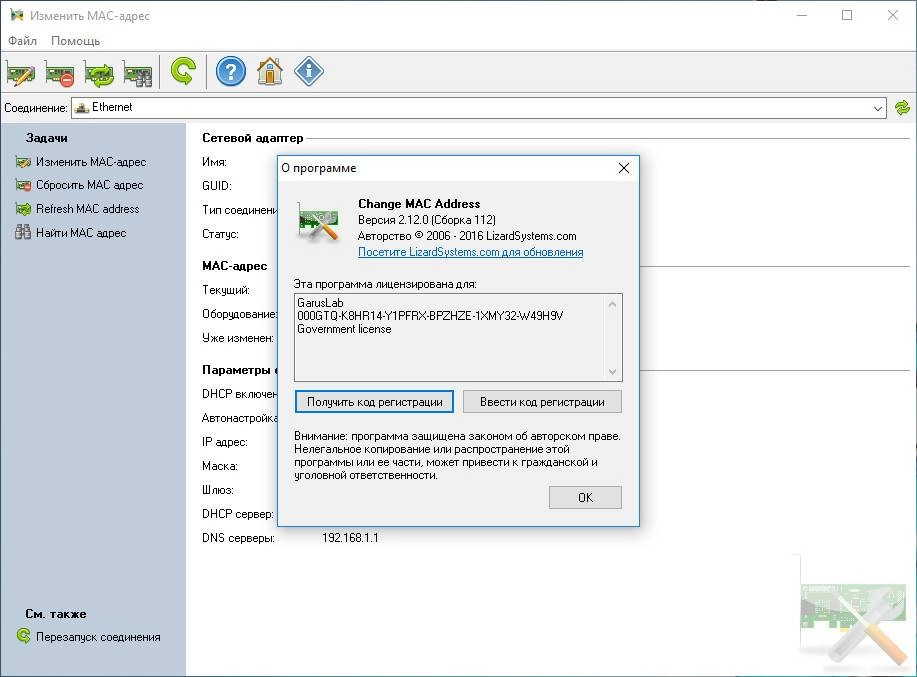Click the license text box scroll down arrow

[x=612, y=372]
